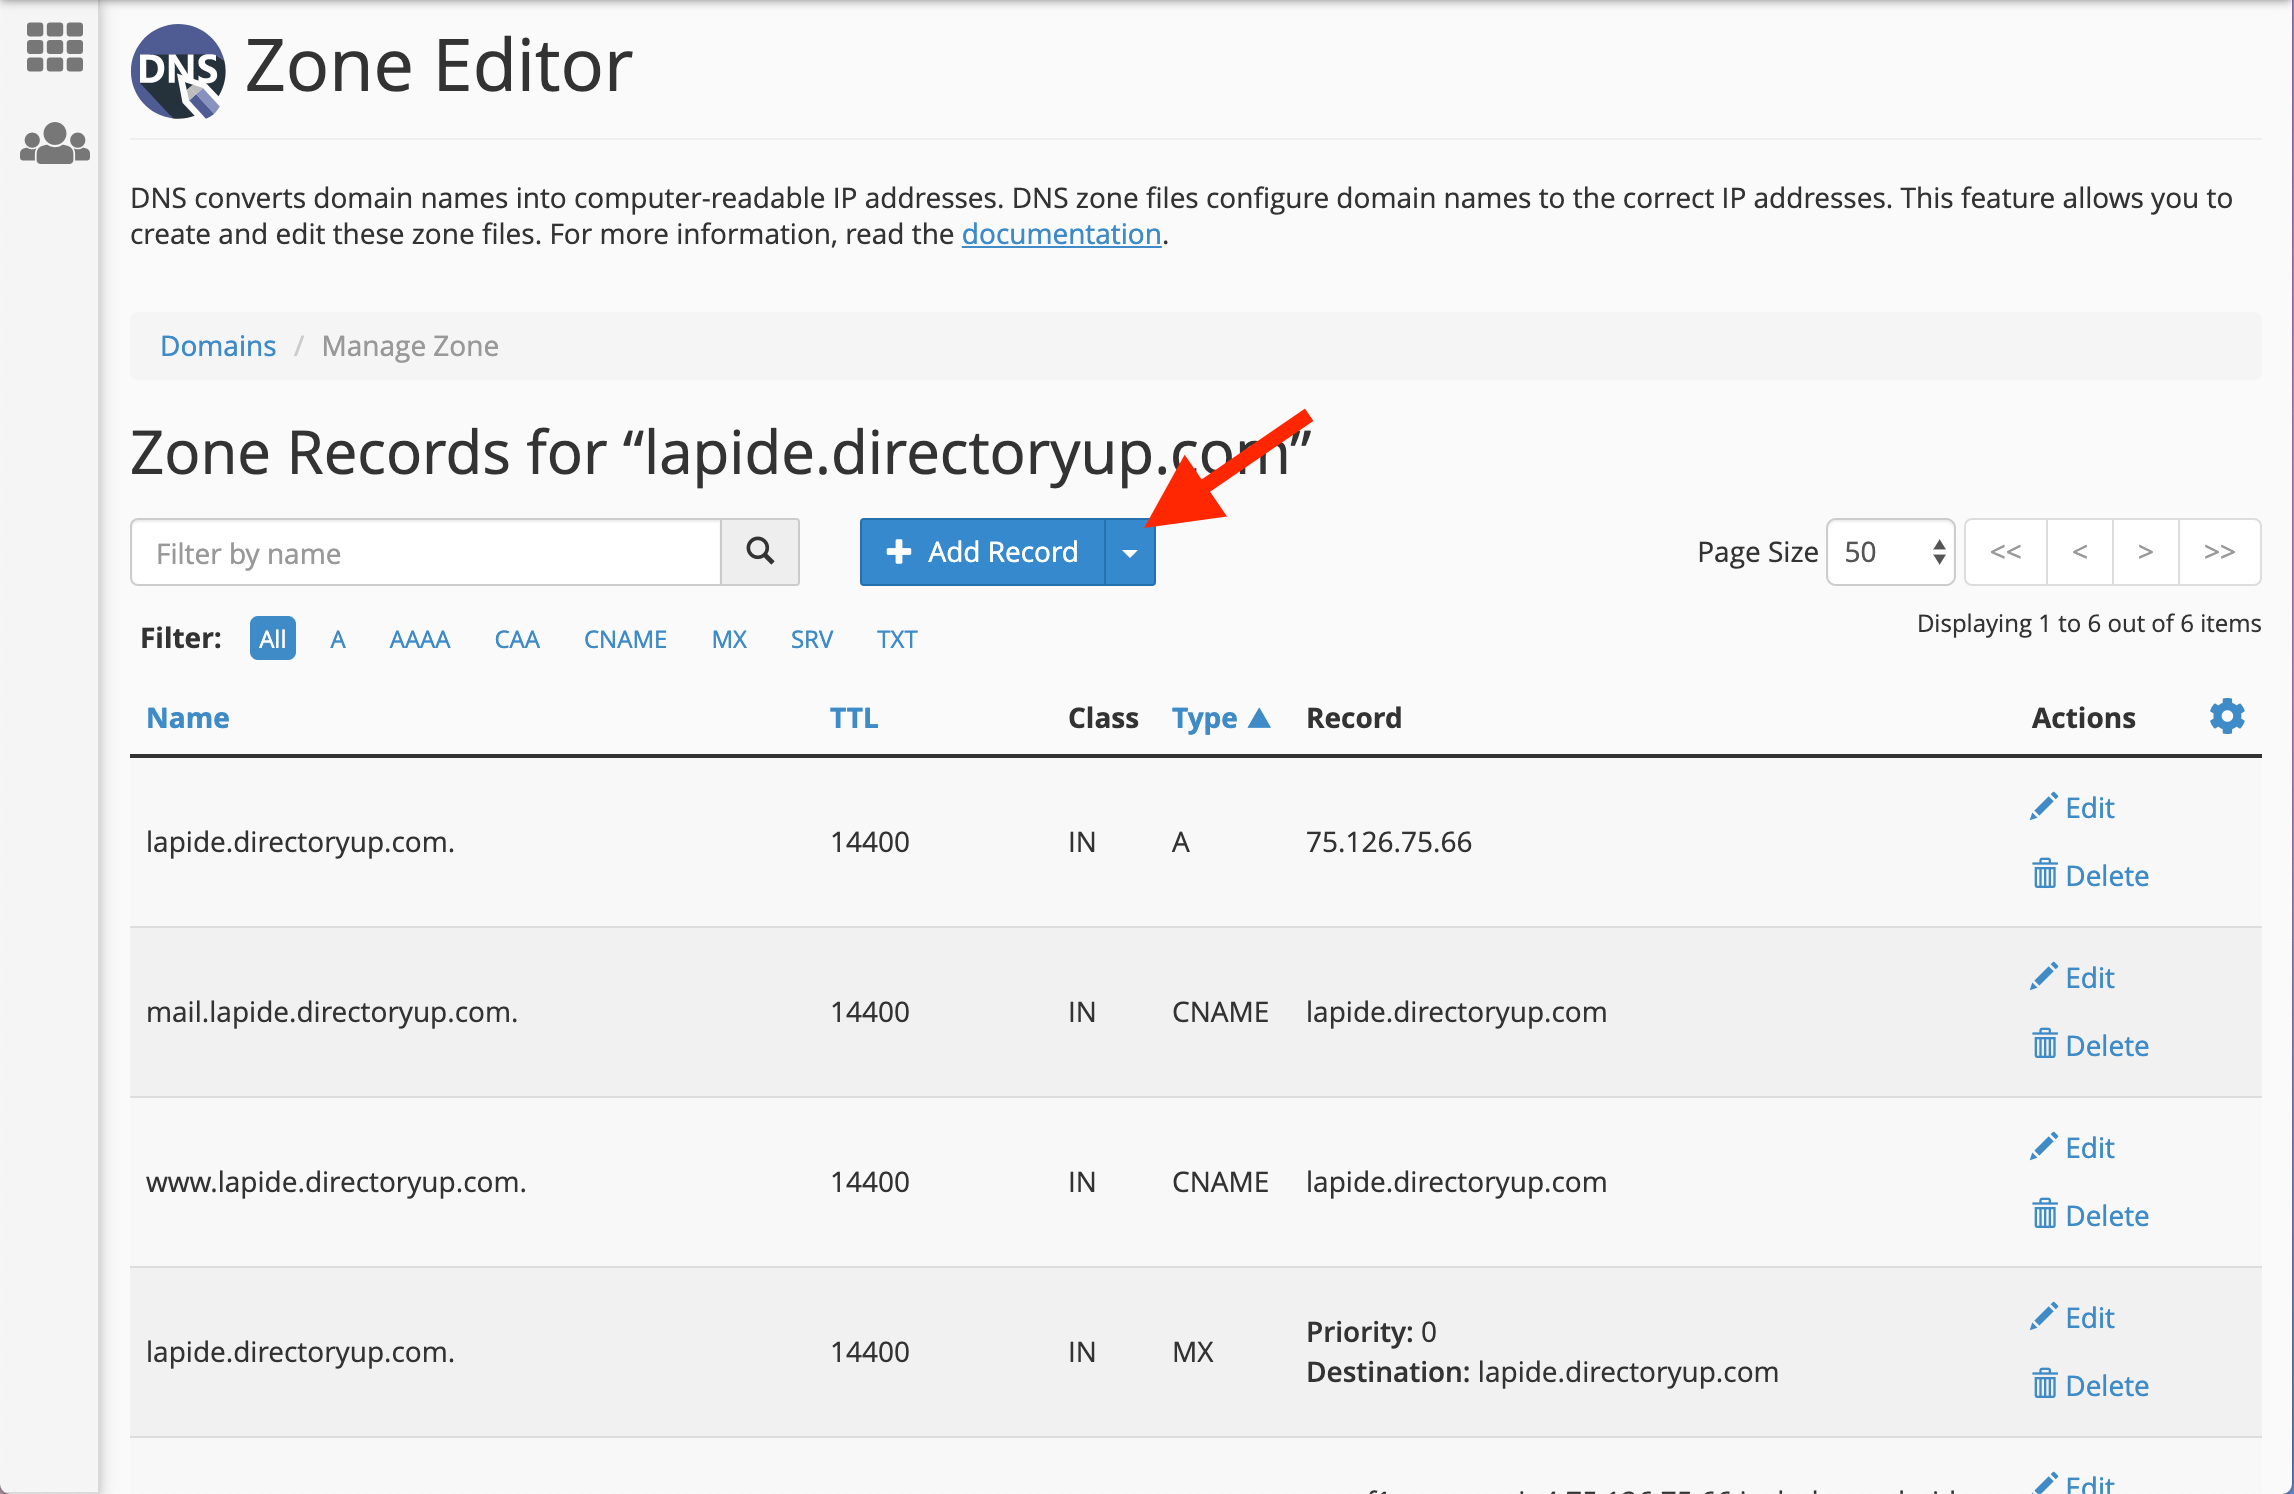Click trash Delete for the MX record
2294x1494 pixels.
[2090, 1385]
